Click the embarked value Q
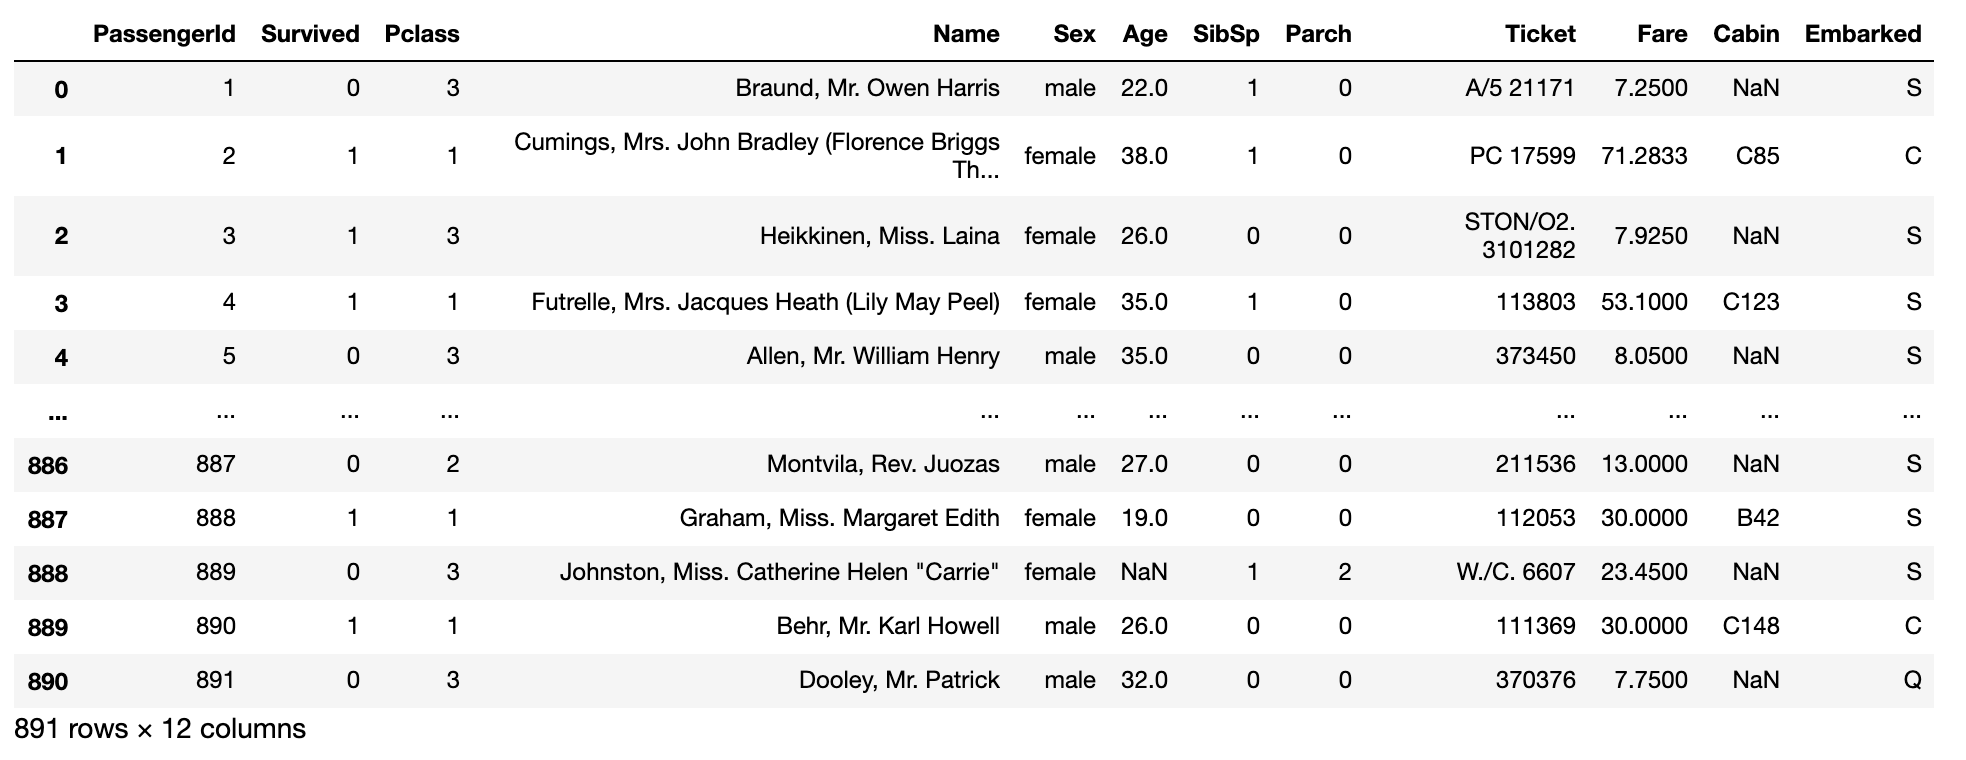1966x760 pixels. [x=1912, y=680]
